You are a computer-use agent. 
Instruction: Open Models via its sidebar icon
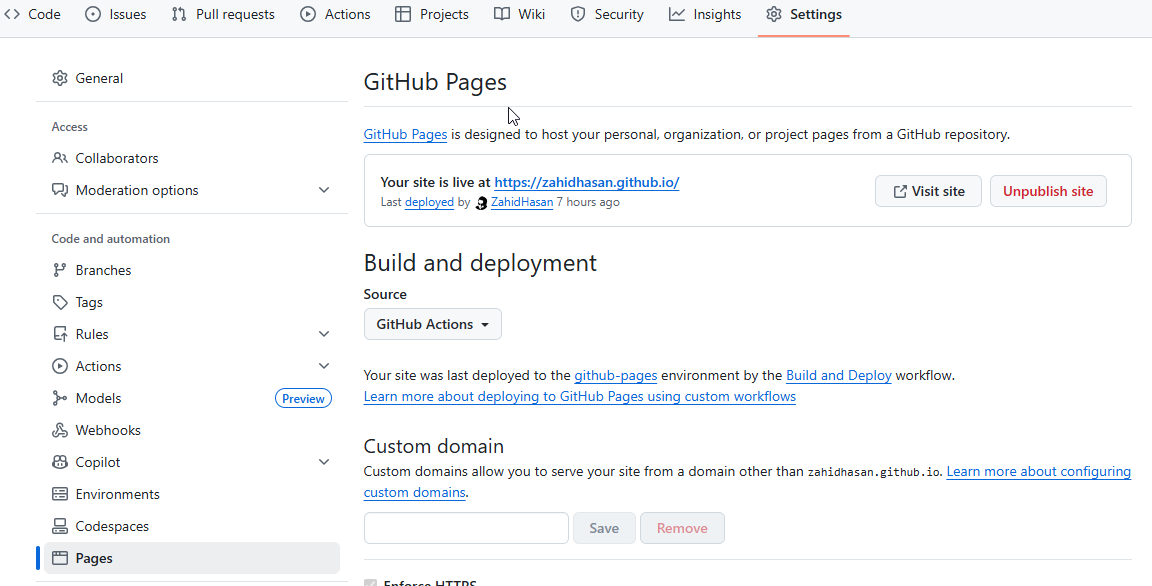(60, 398)
